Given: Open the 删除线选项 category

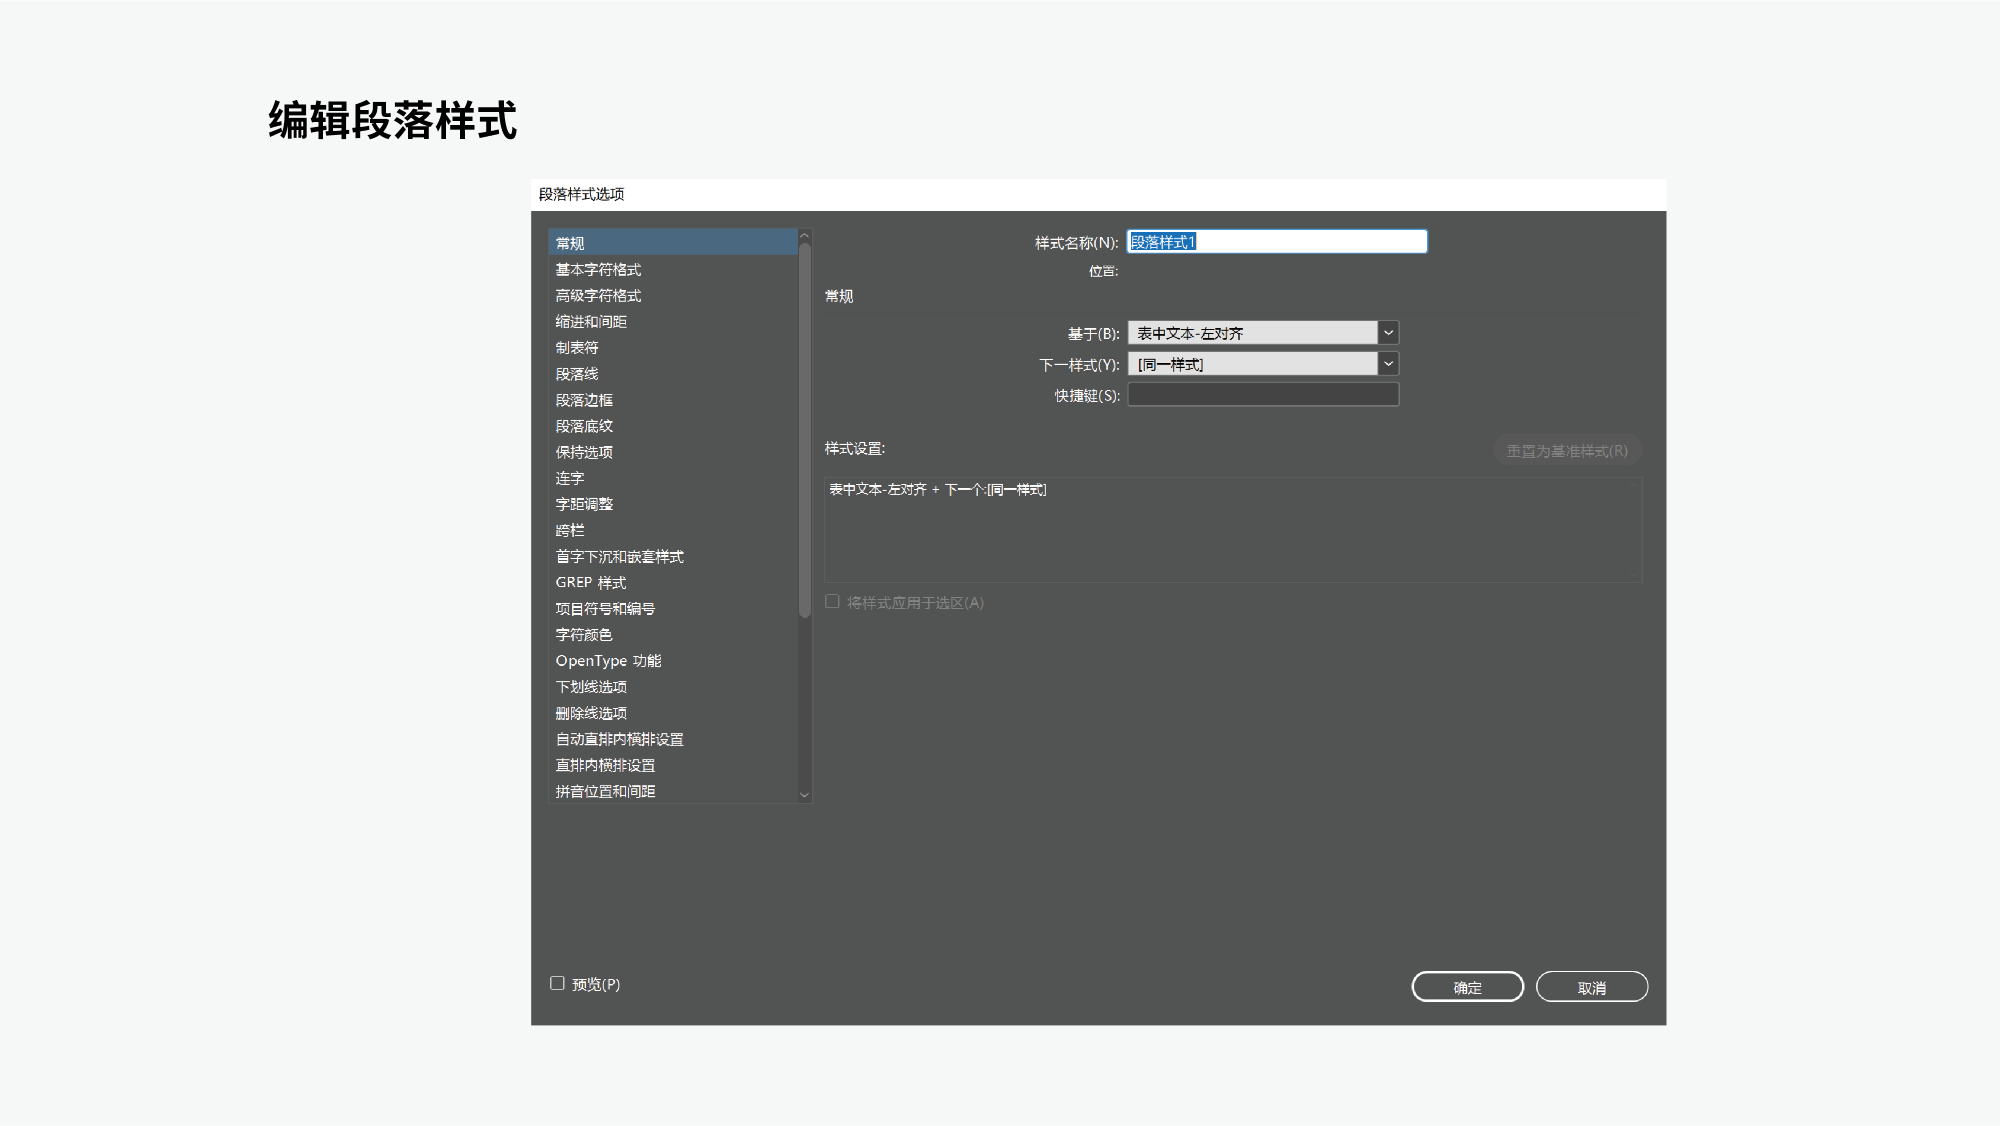Looking at the screenshot, I should coord(673,713).
